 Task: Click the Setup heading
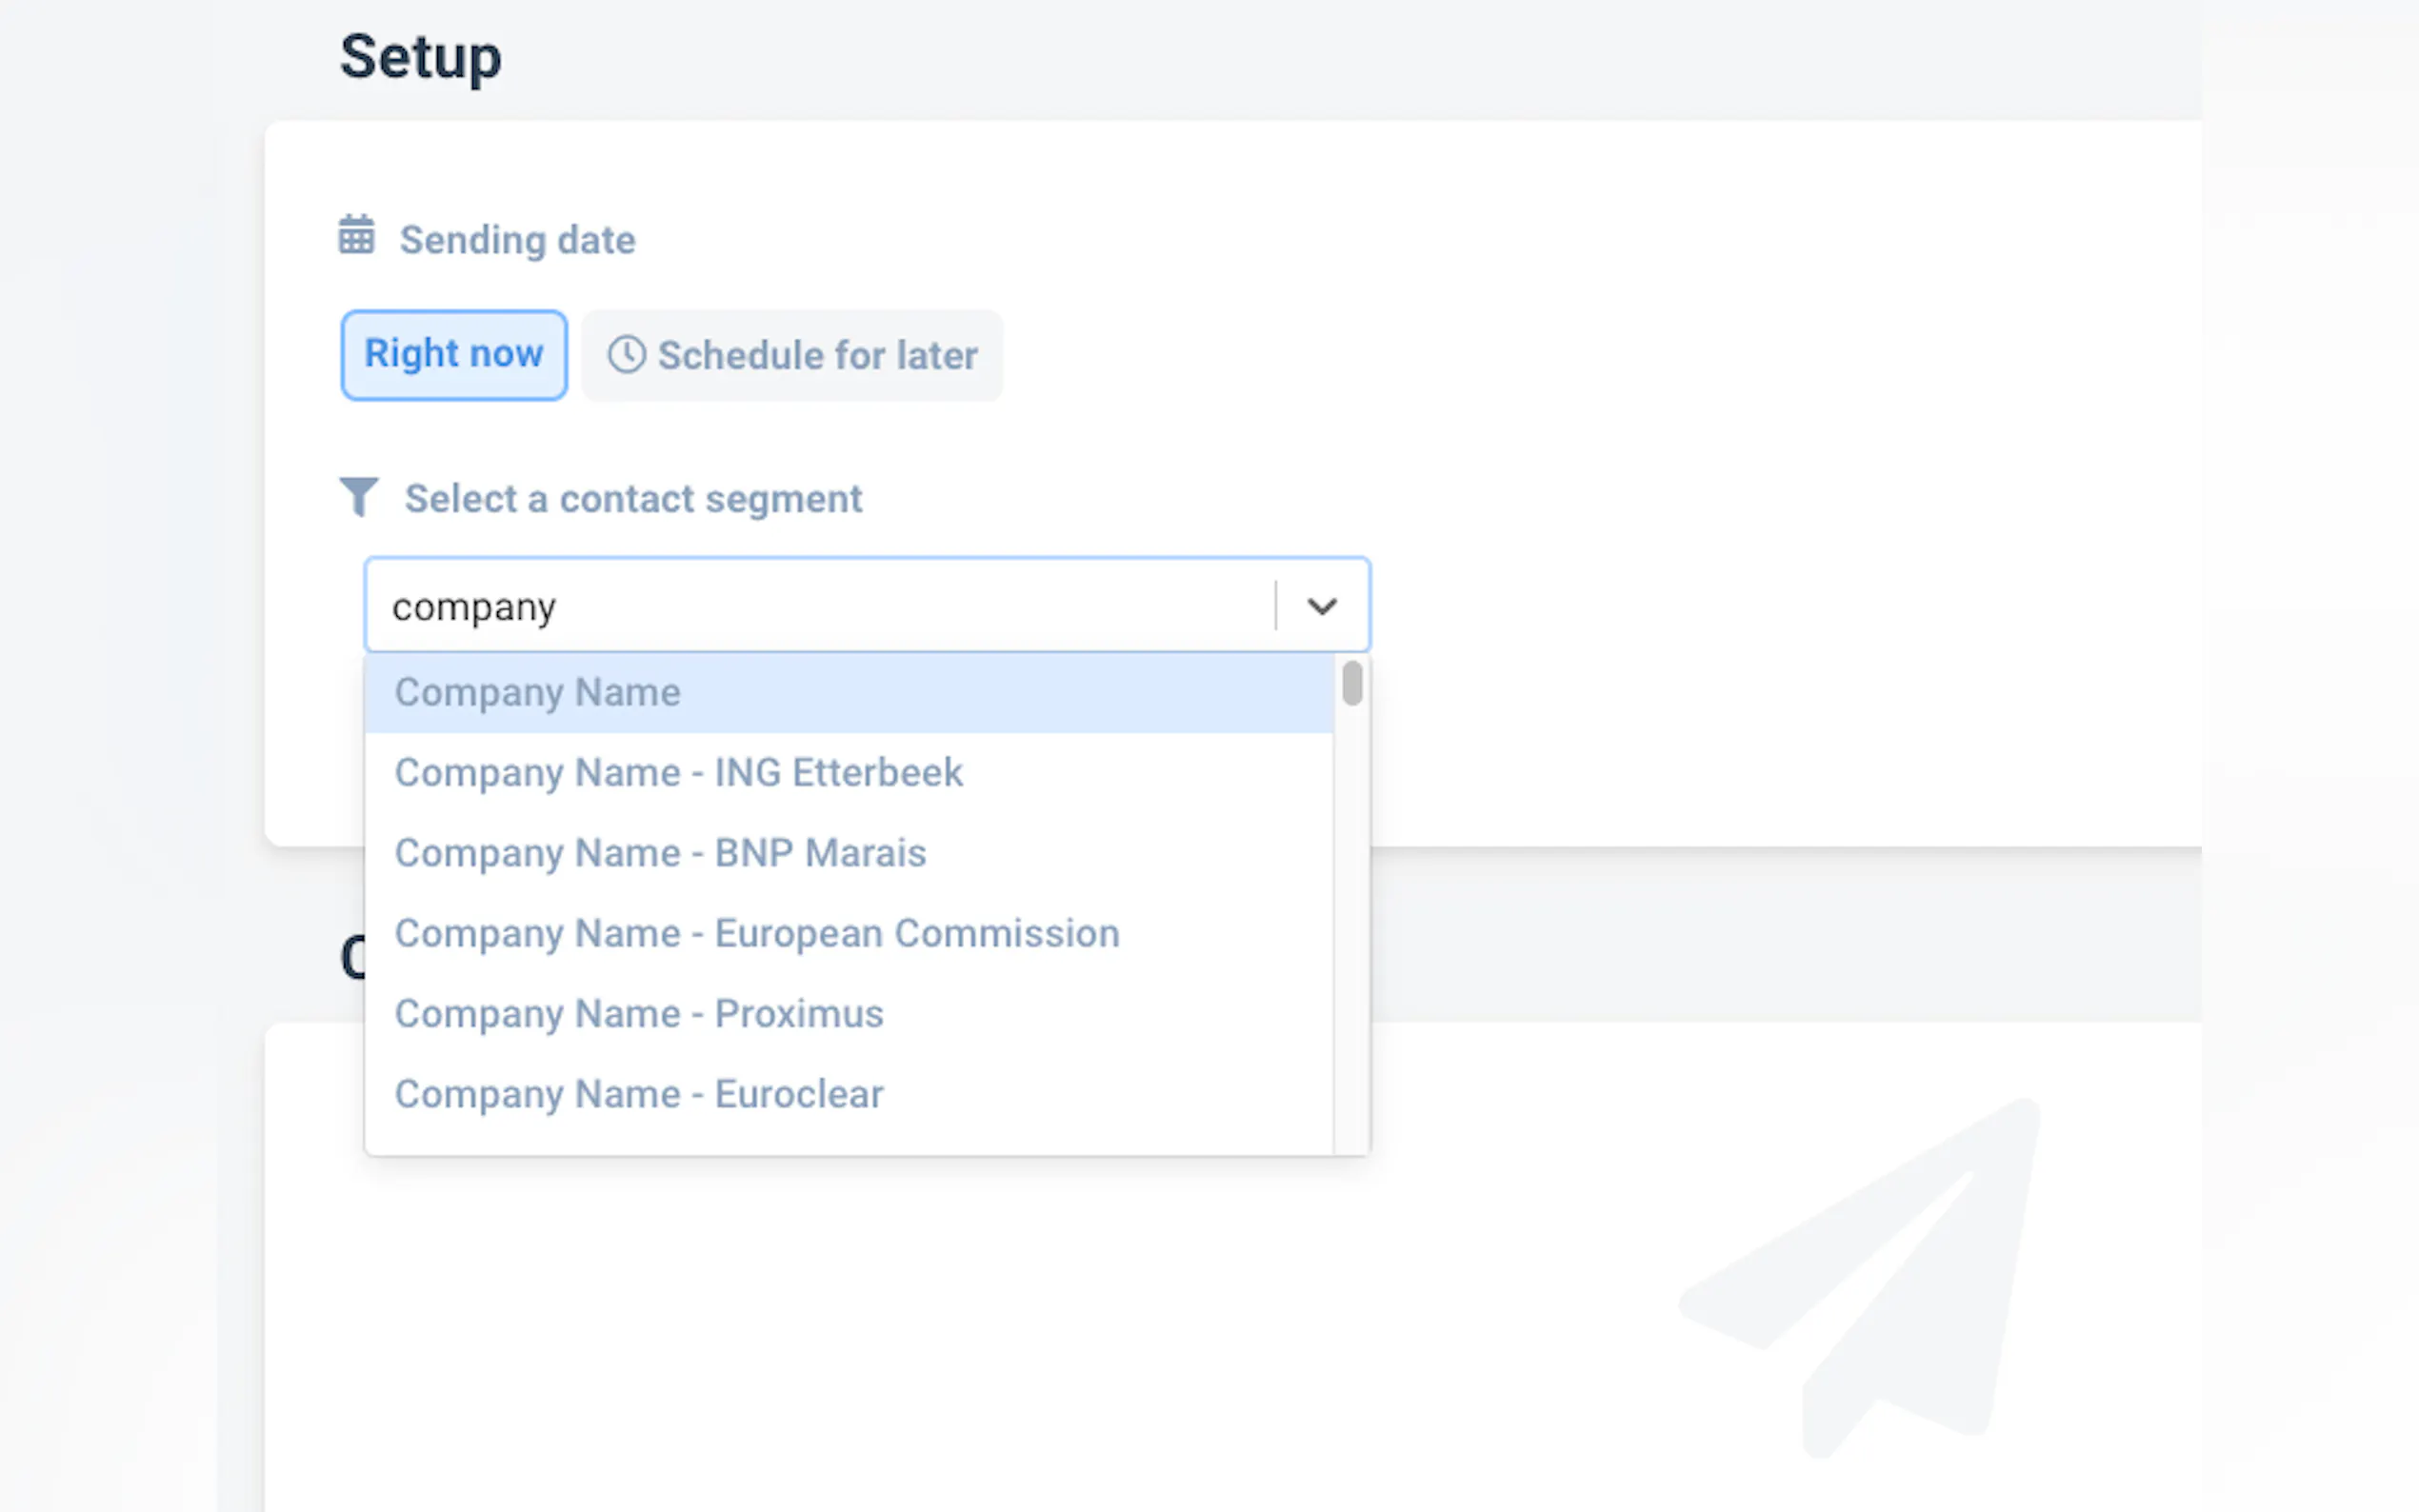(x=420, y=57)
